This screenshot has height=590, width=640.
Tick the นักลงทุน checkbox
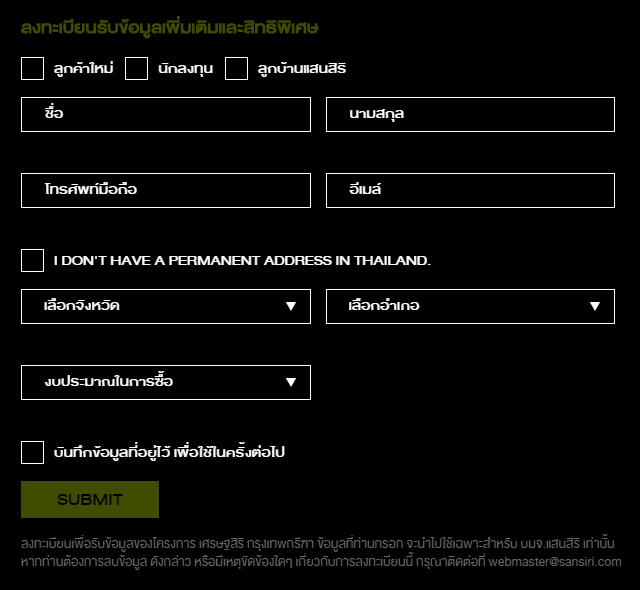pos(137,68)
